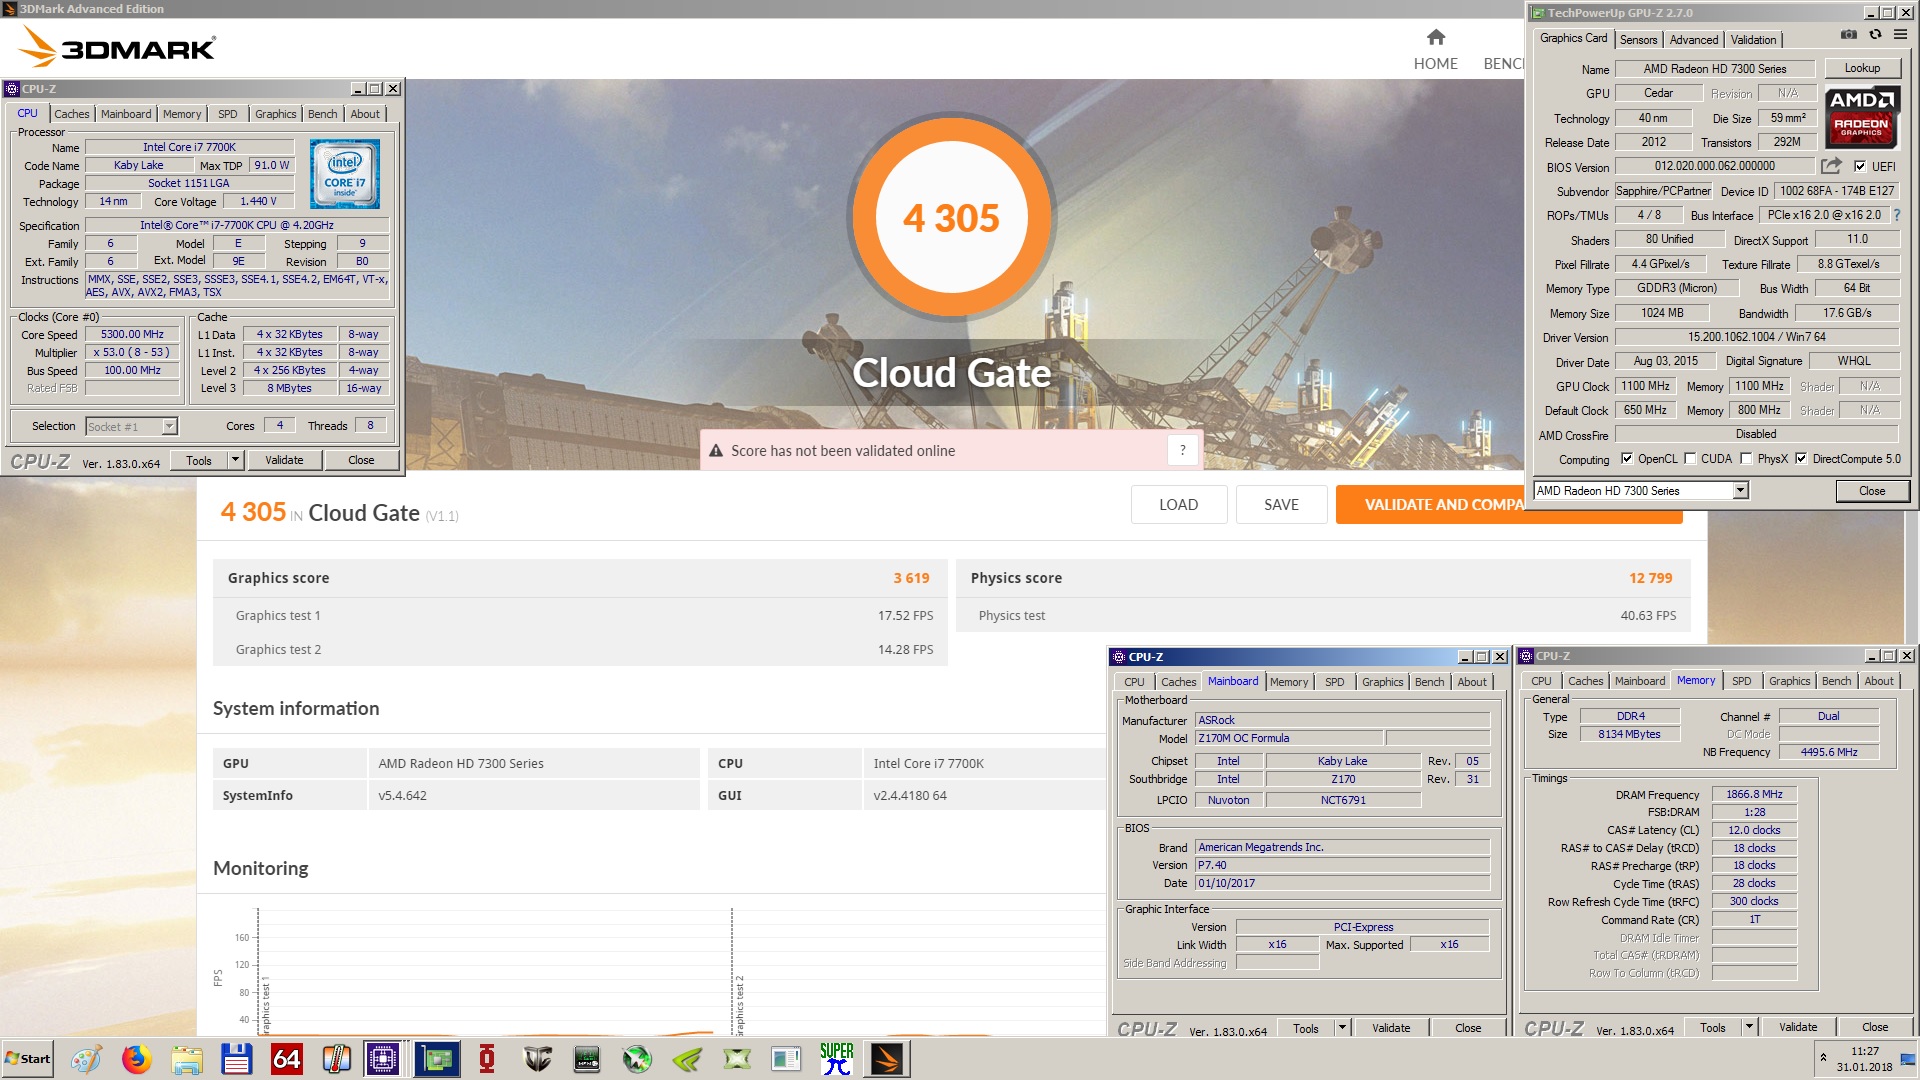Click VALIDATE AND COMPARE in 3DMark

coord(1432,505)
